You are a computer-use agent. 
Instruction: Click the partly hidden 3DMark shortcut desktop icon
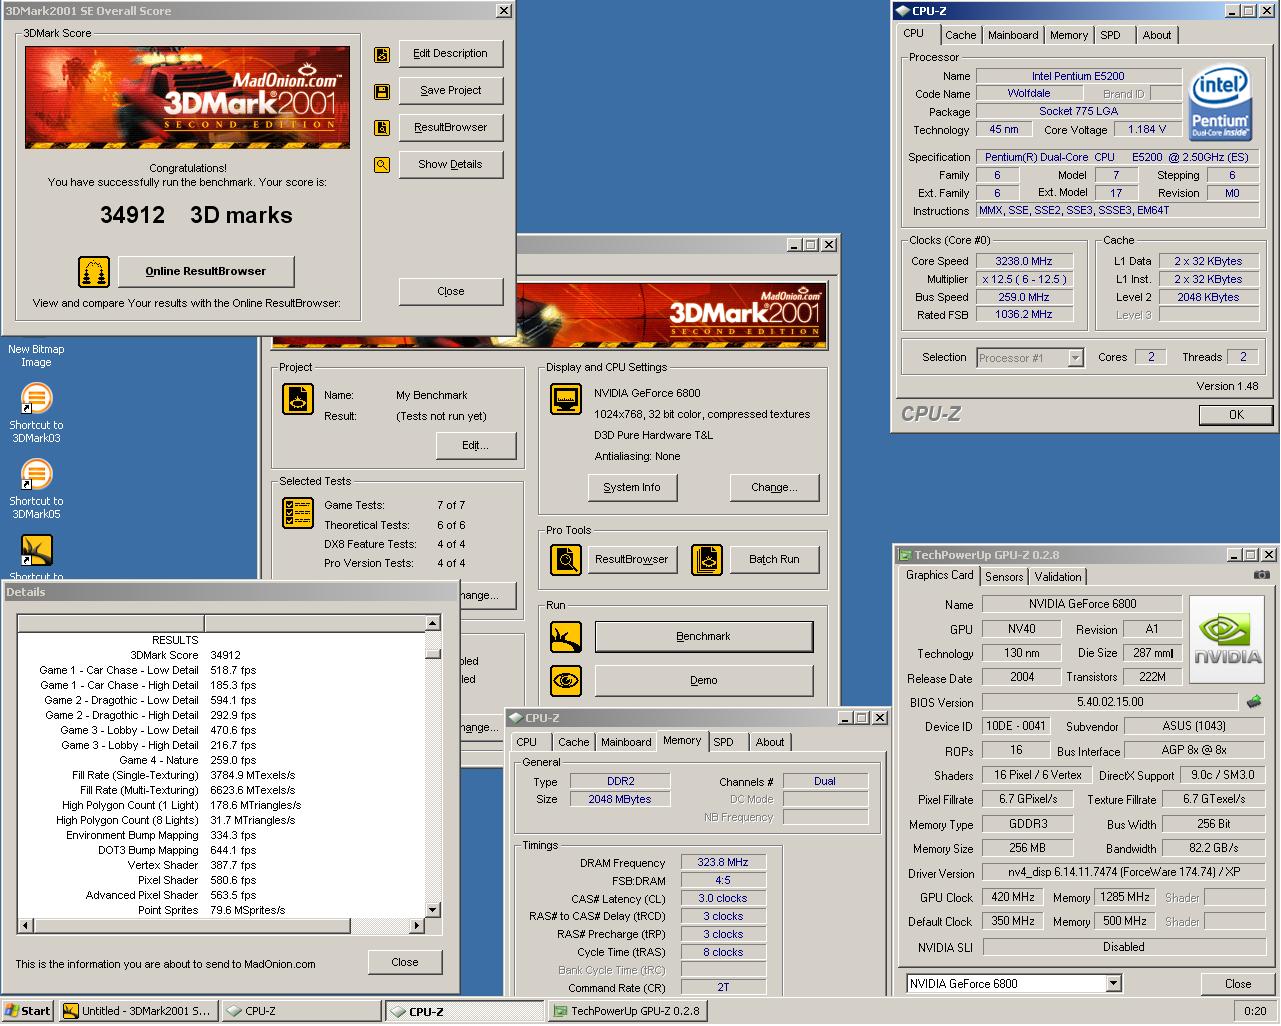pyautogui.click(x=36, y=555)
